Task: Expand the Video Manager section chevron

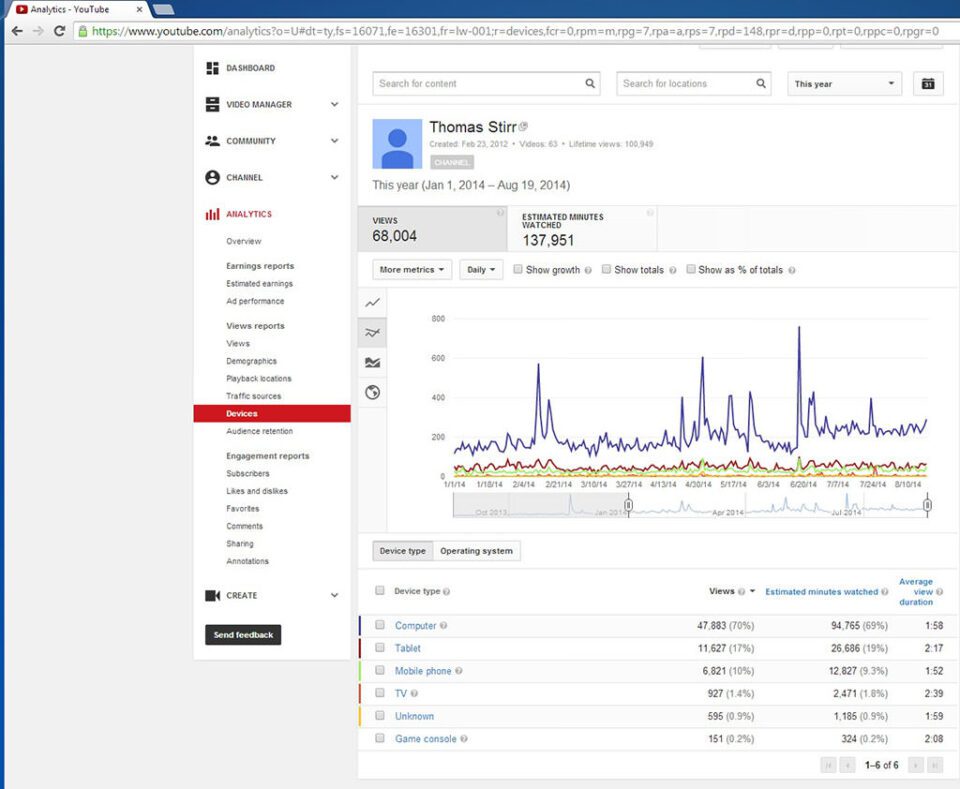Action: point(334,105)
